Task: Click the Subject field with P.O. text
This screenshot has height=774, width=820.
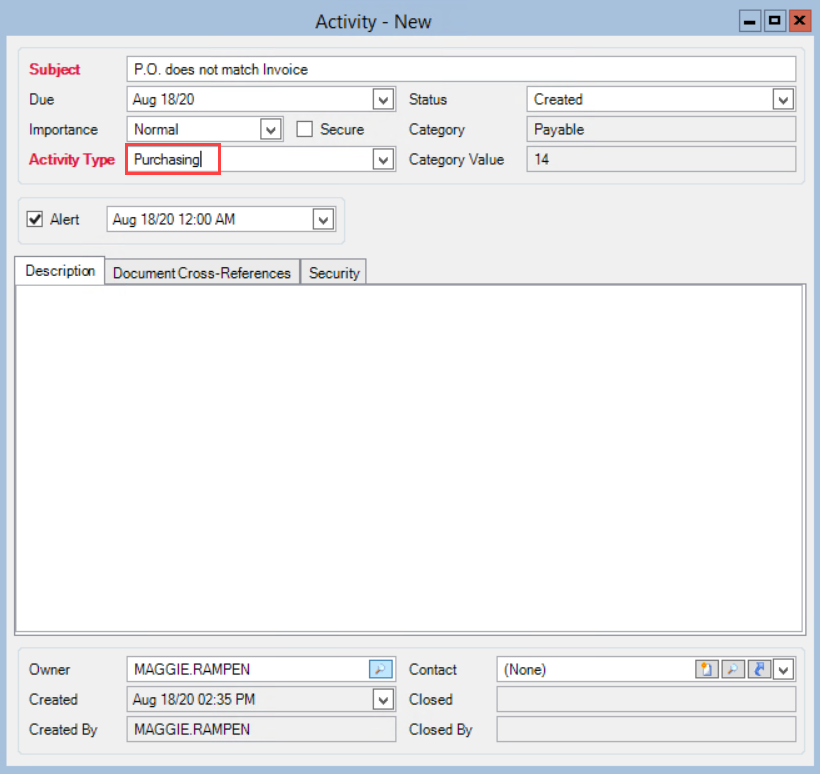Action: coord(461,70)
